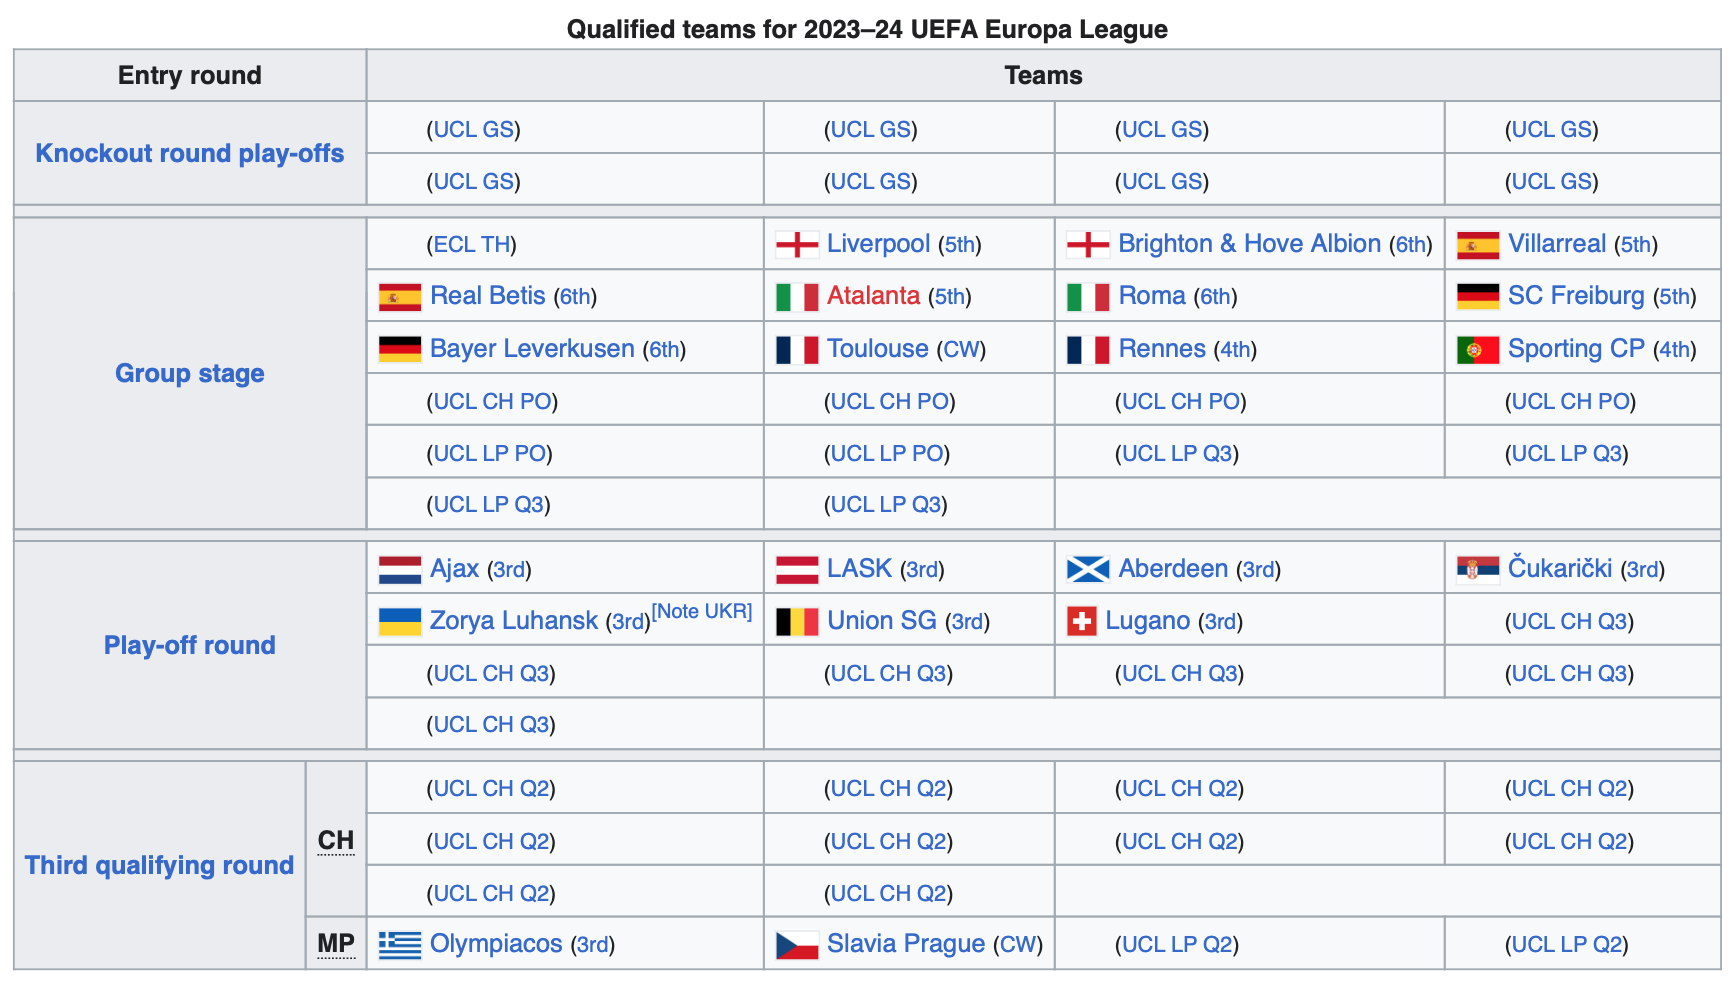The width and height of the screenshot is (1732, 982).
Task: Open the Union SG team link
Action: (881, 621)
